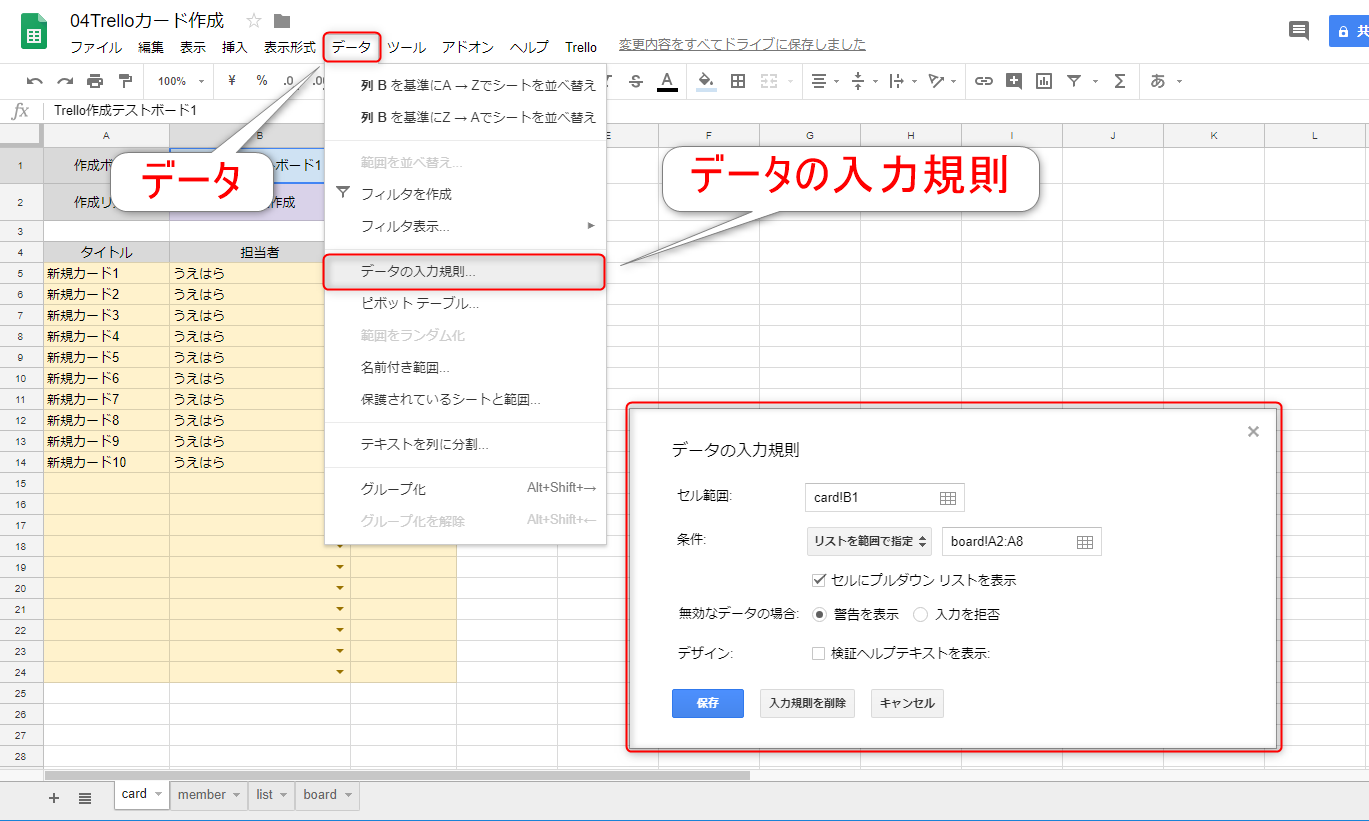
Task: Uncheck セルにプルダウン リストを表示 checkbox
Action: (x=819, y=580)
